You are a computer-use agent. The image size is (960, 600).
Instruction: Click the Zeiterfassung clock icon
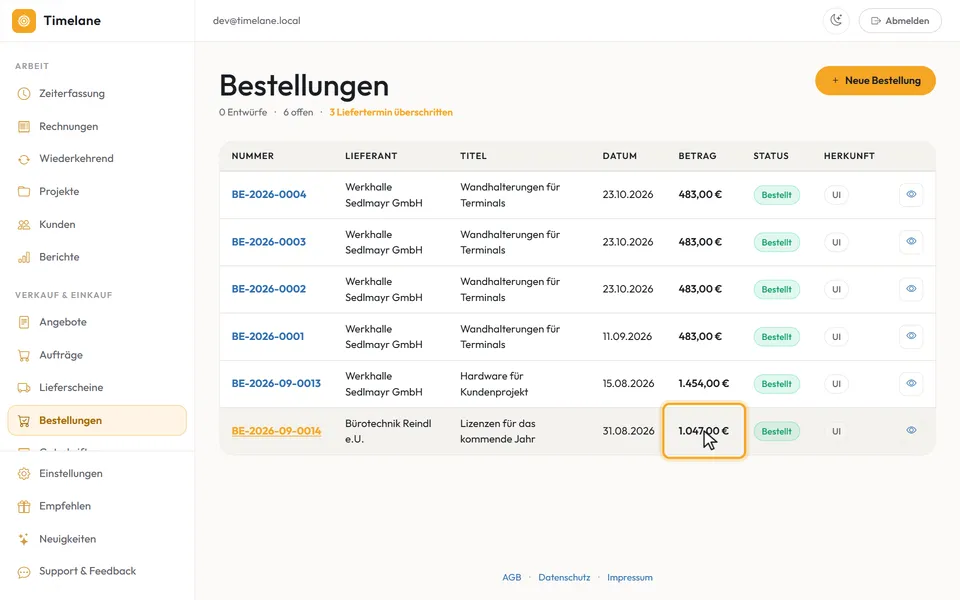[x=24, y=94]
